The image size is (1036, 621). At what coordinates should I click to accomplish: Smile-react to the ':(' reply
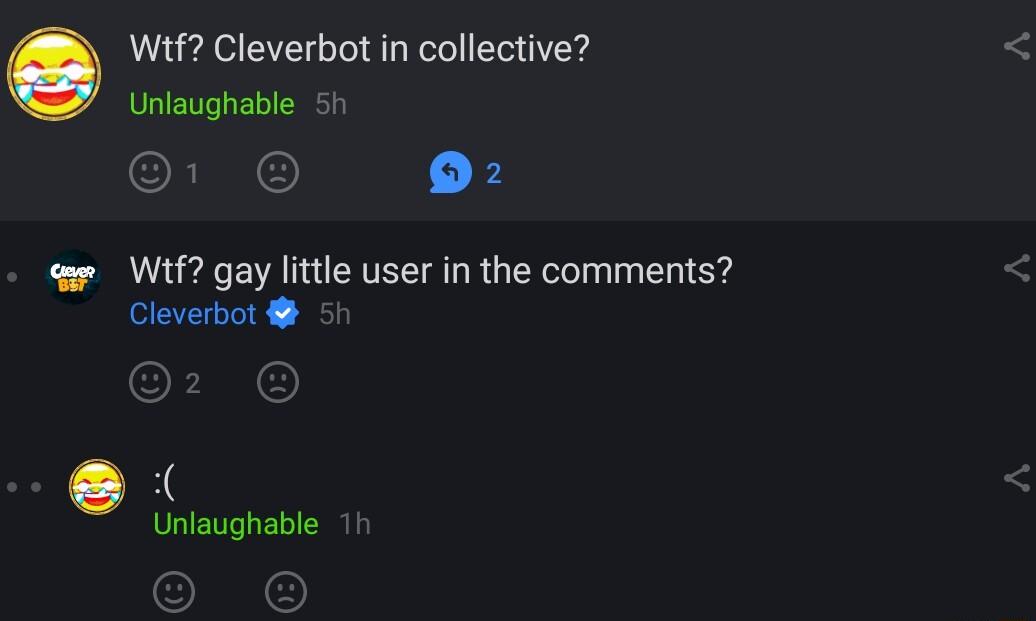pos(173,591)
